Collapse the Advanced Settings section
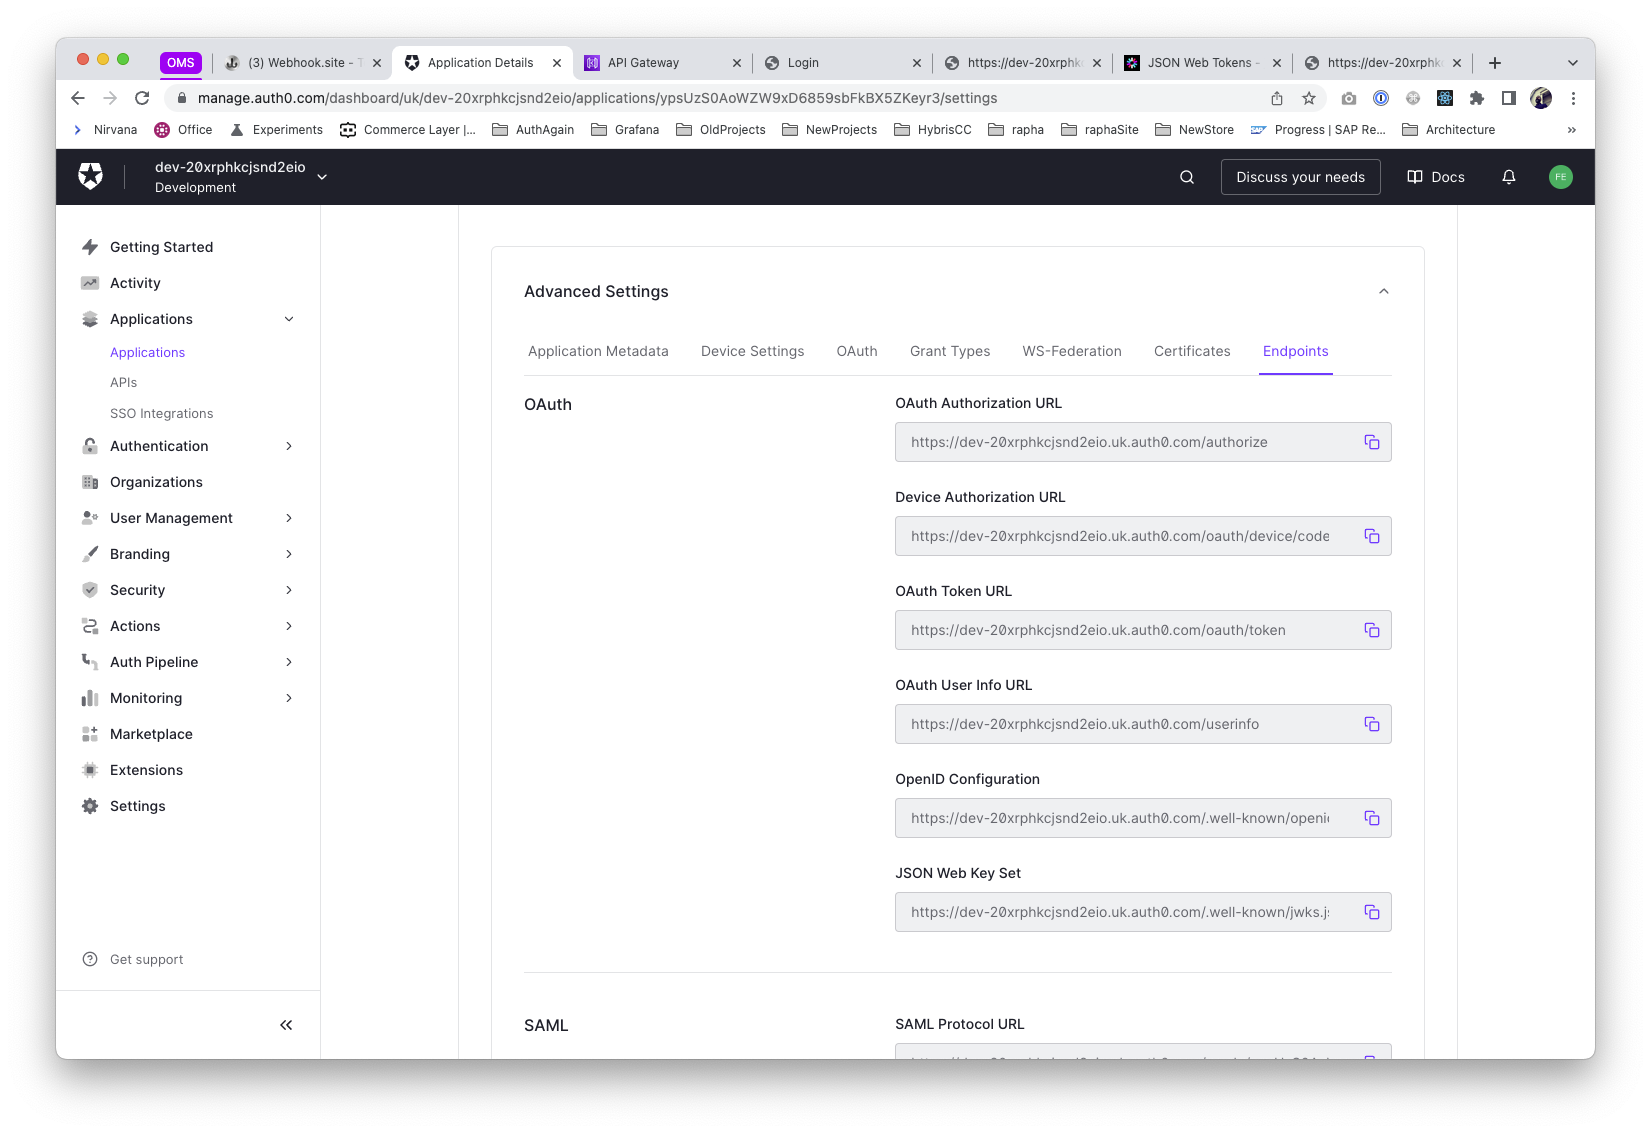1651x1133 pixels. (1383, 291)
